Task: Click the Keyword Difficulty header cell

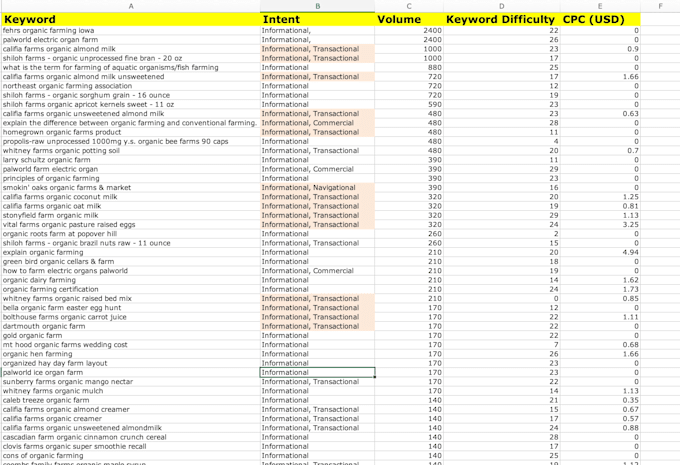Action: click(x=502, y=20)
